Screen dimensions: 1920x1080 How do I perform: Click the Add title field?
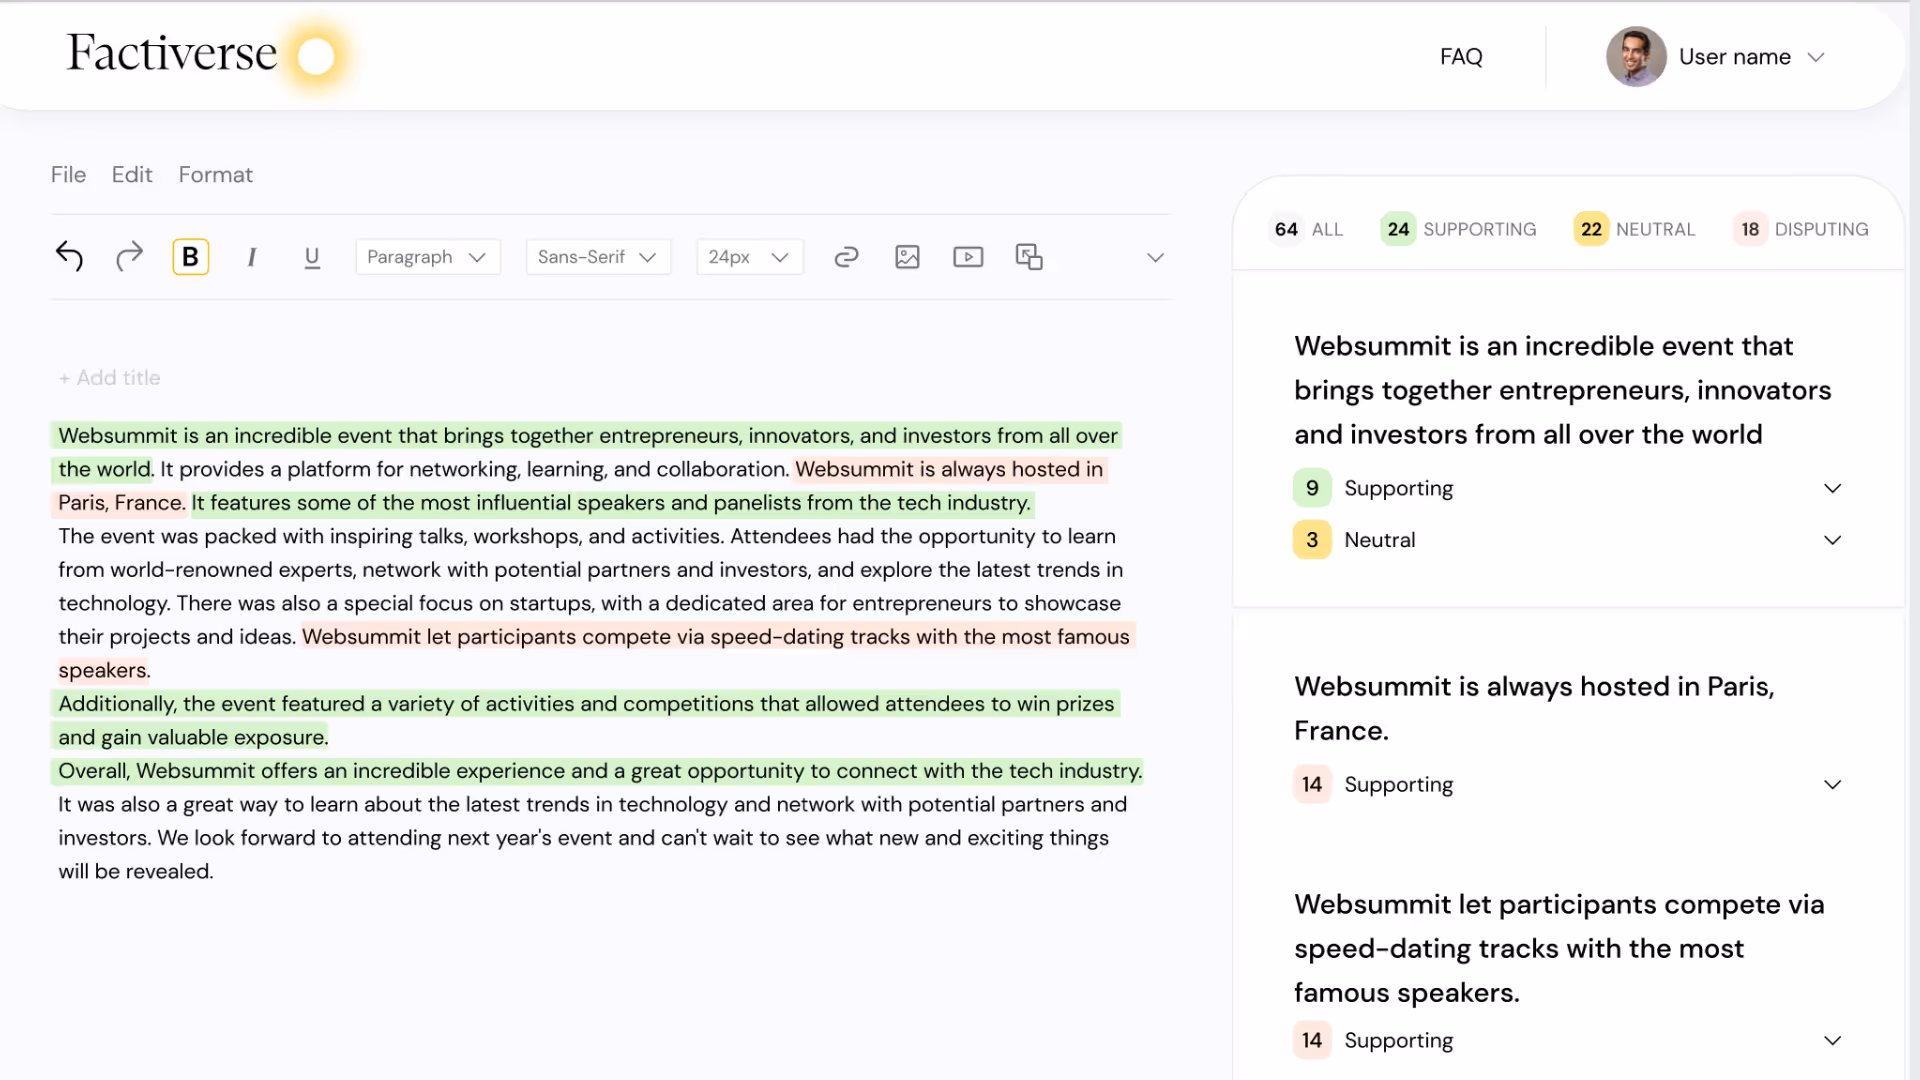point(110,378)
